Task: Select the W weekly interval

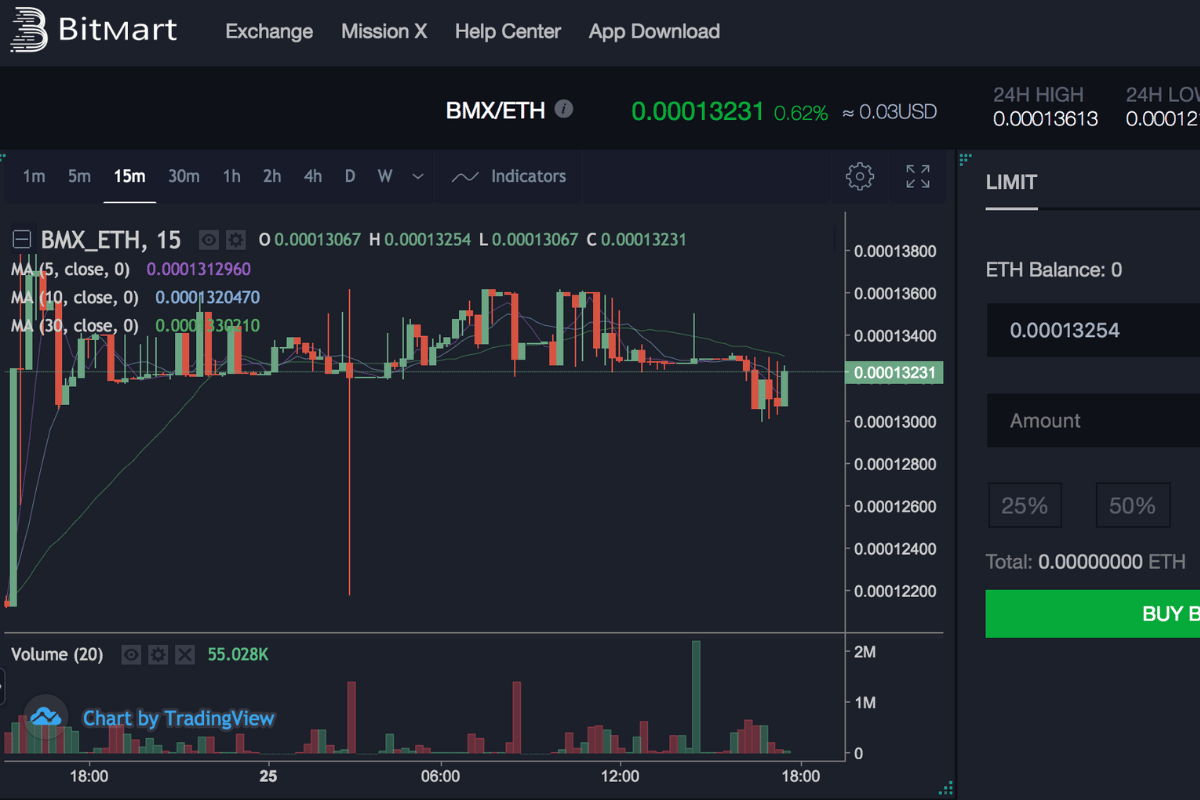Action: 385,176
